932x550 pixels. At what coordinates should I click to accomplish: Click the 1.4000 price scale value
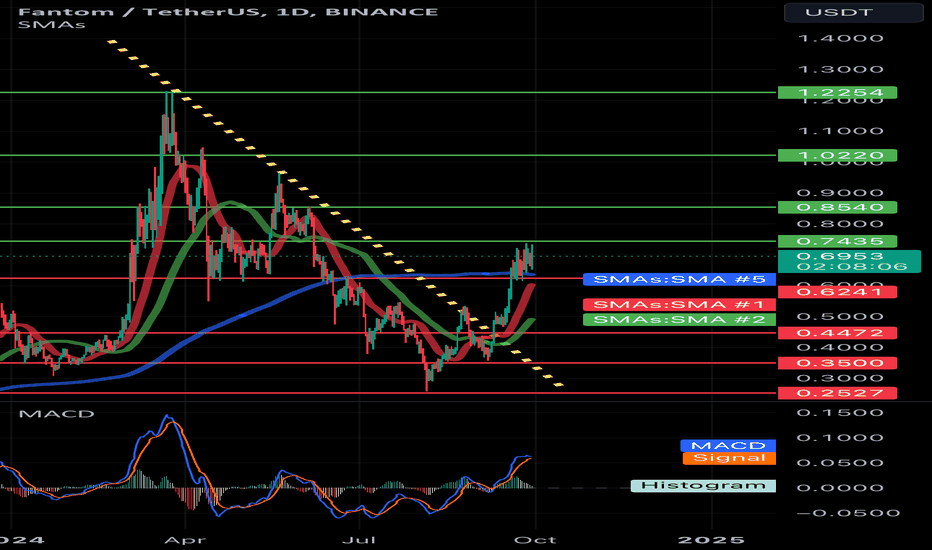(840, 38)
